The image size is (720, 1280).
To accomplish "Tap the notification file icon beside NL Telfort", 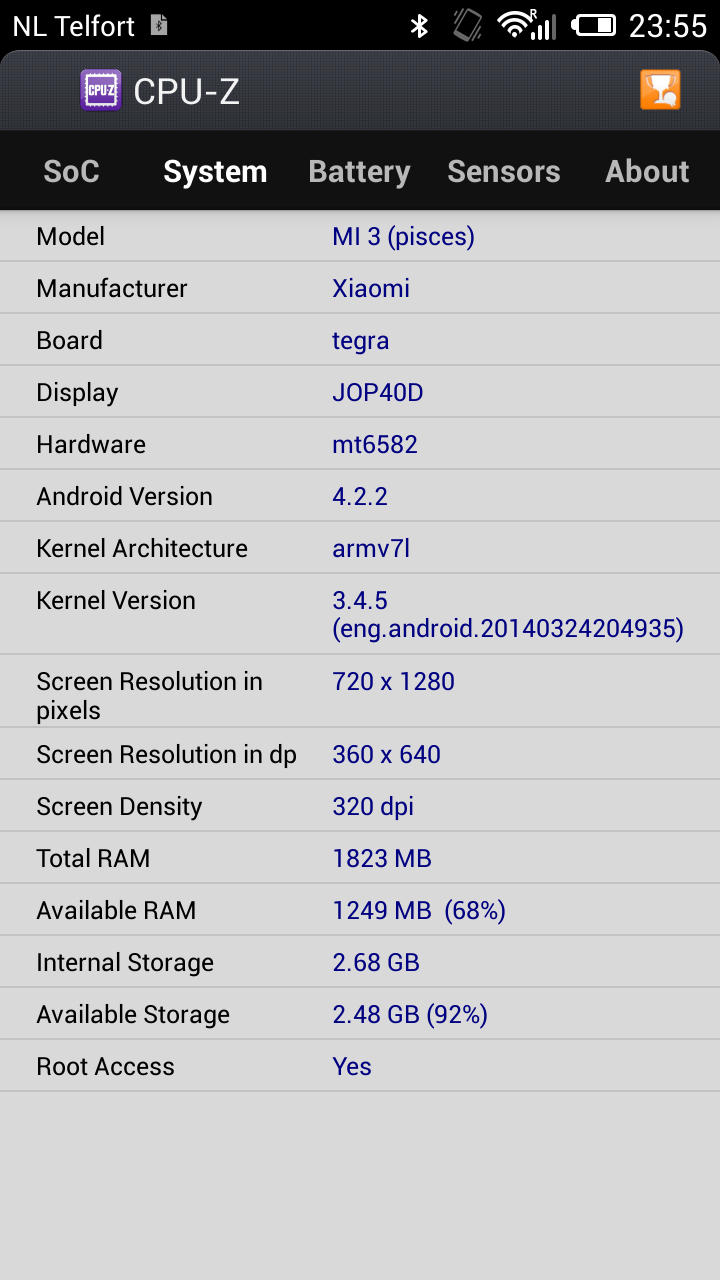I will coord(159,25).
